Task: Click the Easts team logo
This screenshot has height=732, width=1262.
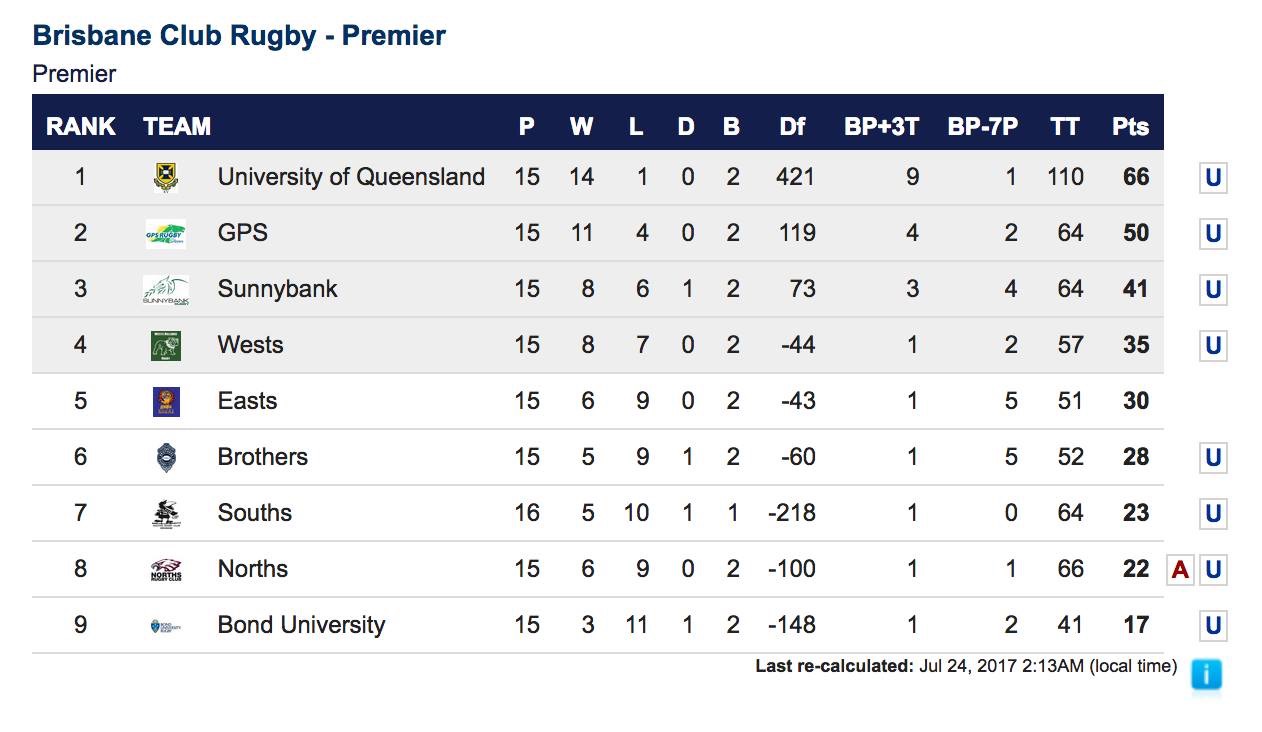Action: click(x=165, y=402)
